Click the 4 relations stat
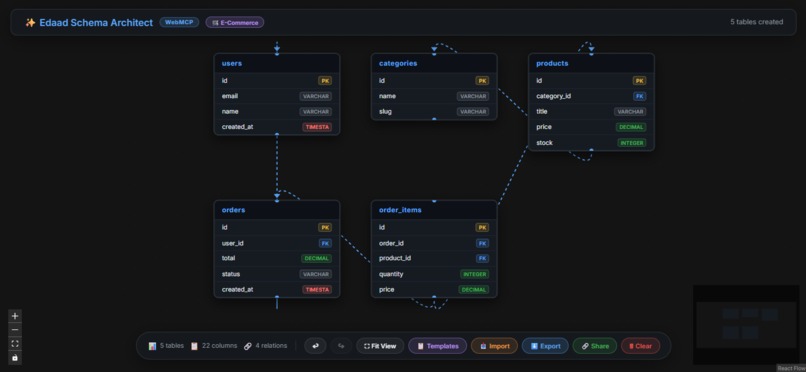The width and height of the screenshot is (806, 372). point(265,346)
